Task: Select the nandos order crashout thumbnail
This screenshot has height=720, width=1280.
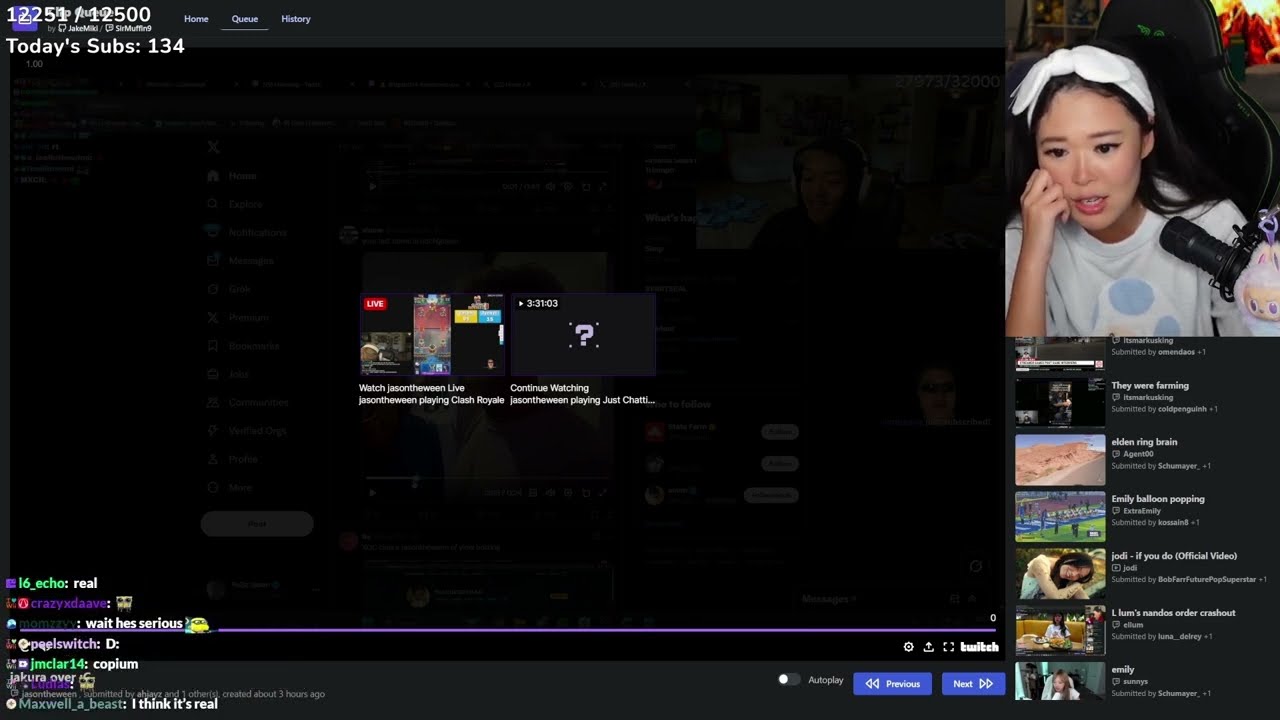Action: coord(1060,630)
